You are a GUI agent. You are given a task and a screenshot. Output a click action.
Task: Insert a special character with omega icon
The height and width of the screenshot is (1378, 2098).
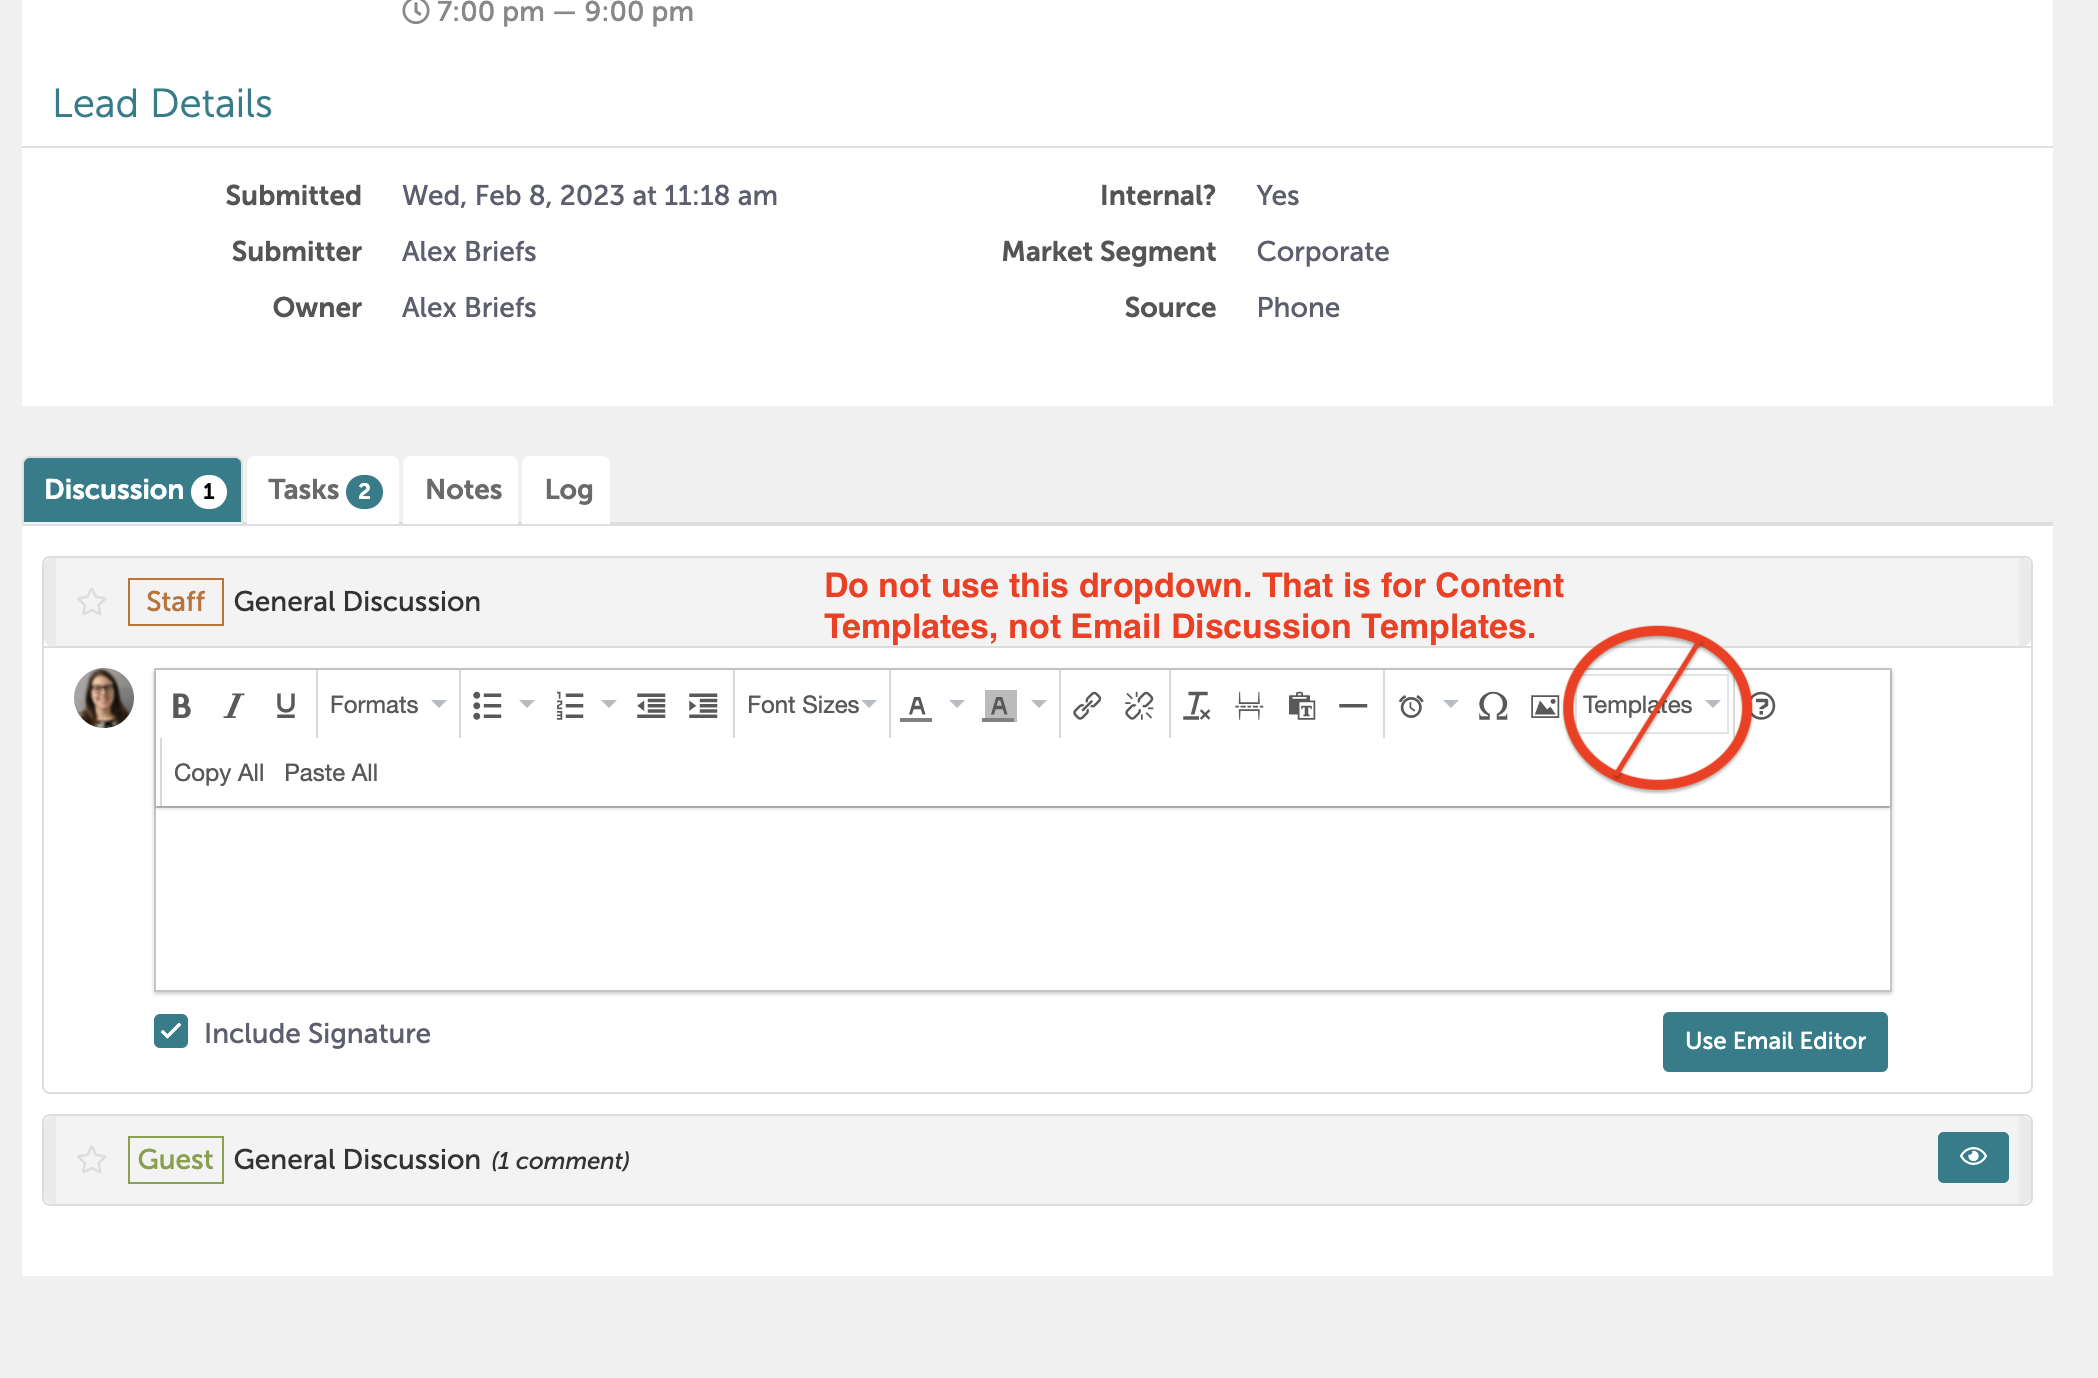[x=1493, y=706]
